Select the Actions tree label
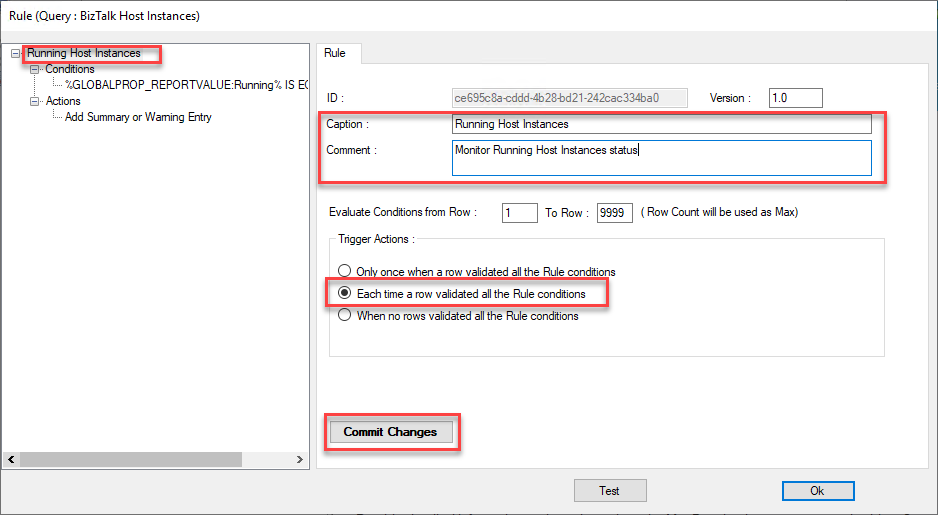The height and width of the screenshot is (515, 938). [63, 101]
